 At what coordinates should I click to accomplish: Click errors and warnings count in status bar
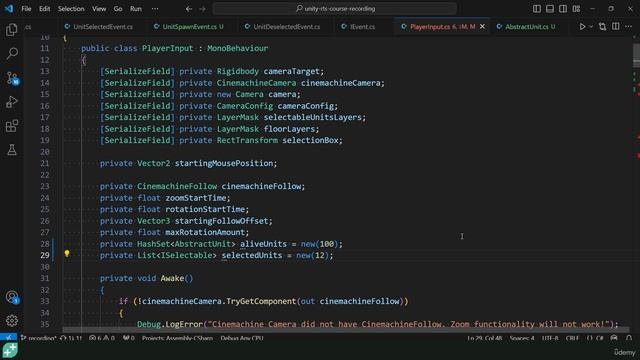[x=102, y=338]
